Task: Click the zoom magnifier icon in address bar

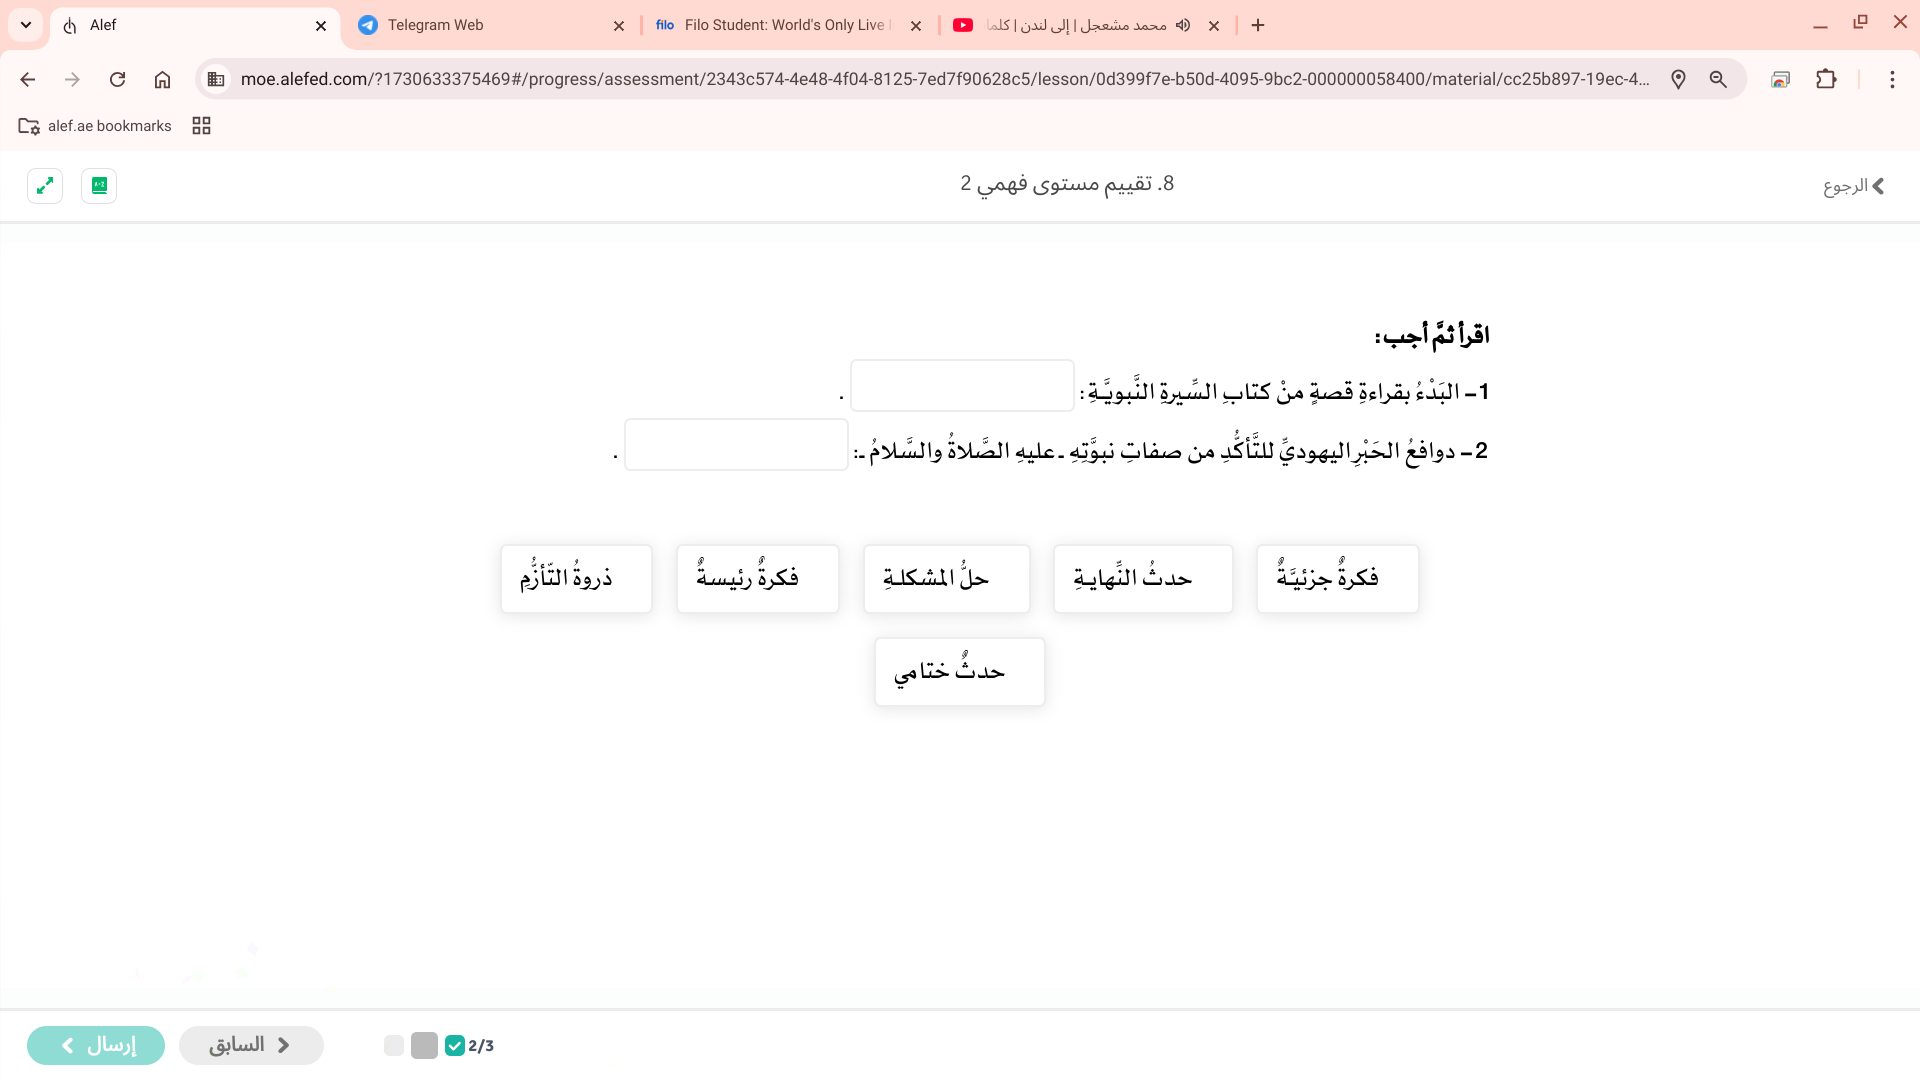Action: pyautogui.click(x=1719, y=79)
